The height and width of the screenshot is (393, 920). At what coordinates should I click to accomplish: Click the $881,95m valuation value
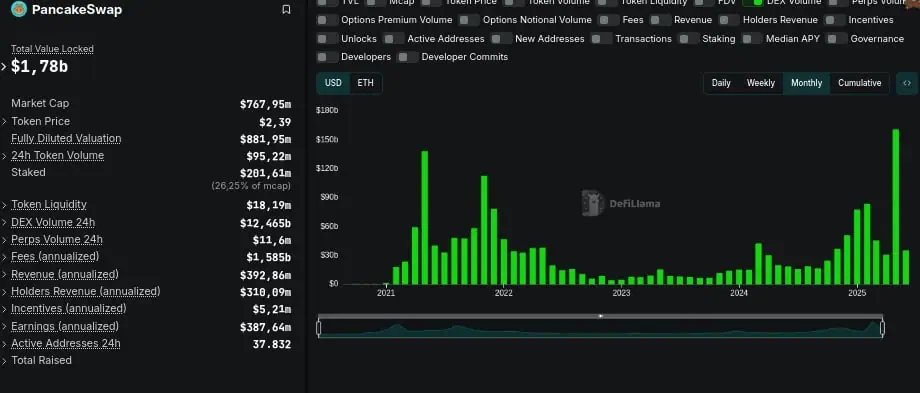point(265,140)
